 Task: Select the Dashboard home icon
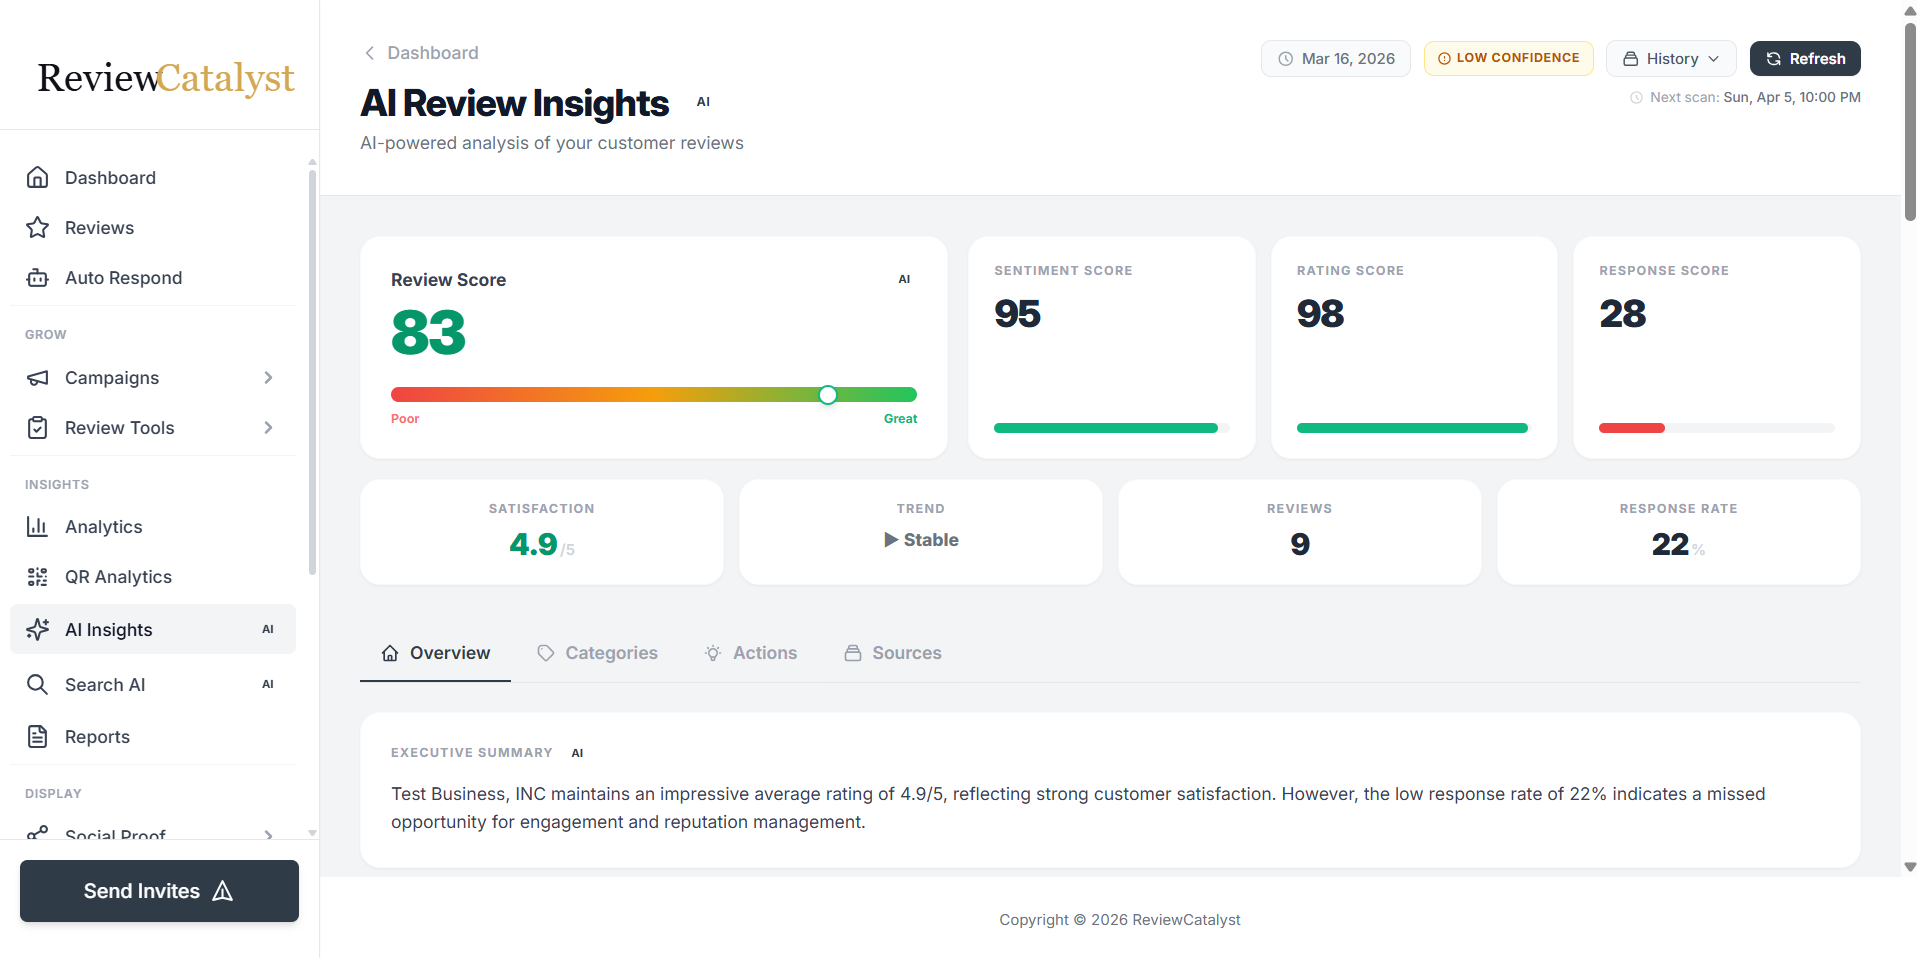37,177
